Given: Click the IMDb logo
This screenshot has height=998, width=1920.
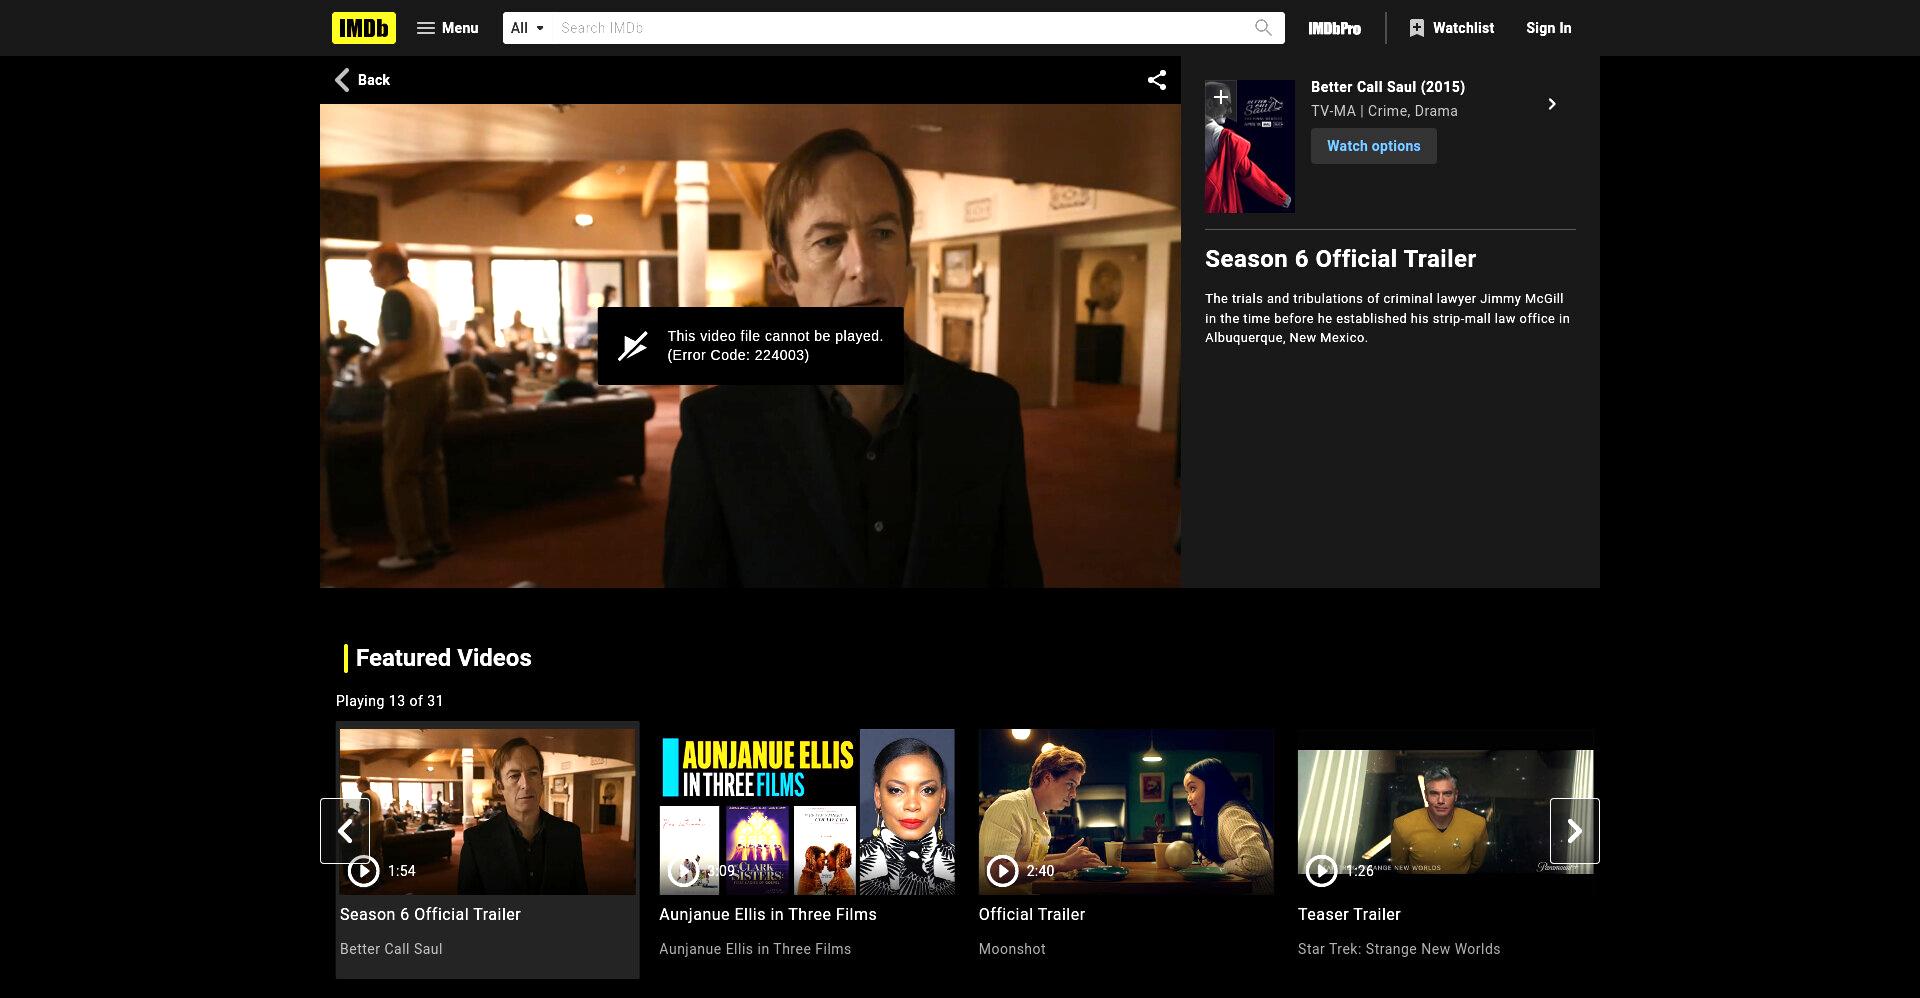Looking at the screenshot, I should [363, 28].
